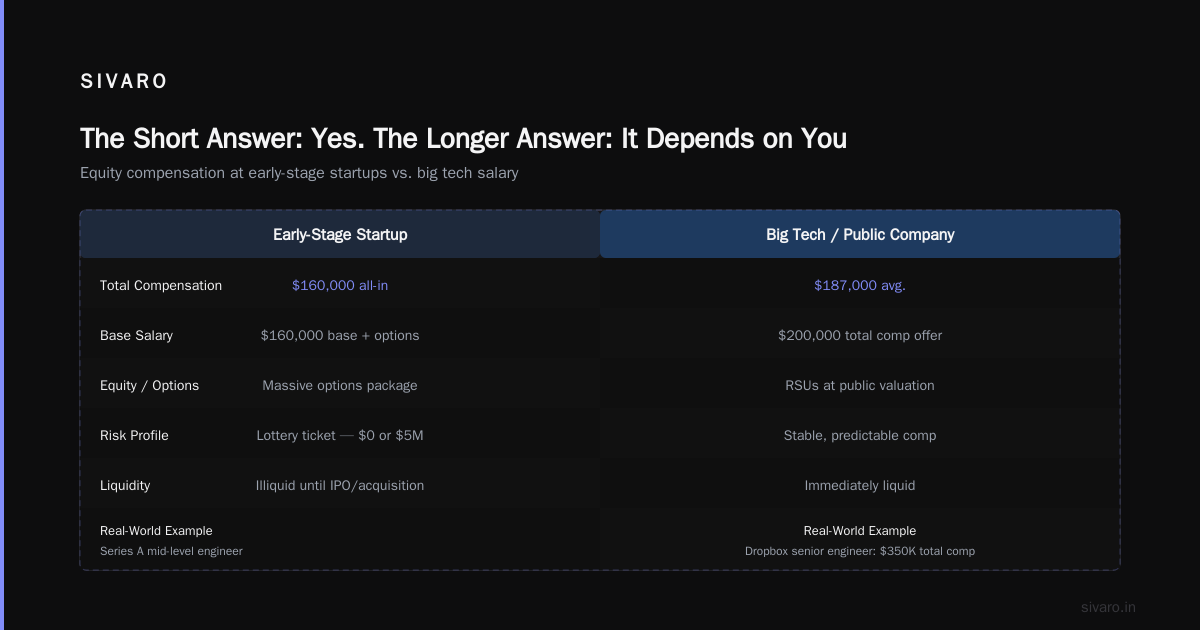The image size is (1200, 630).
Task: Click the Big Tech / Public Company header
Action: coord(860,234)
